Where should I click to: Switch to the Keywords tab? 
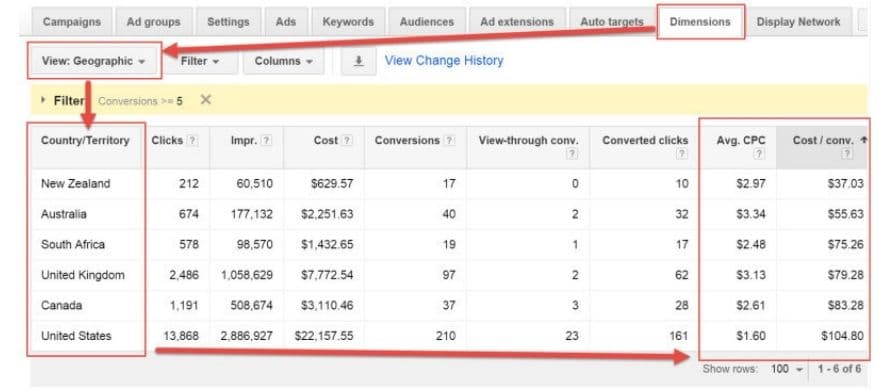pyautogui.click(x=348, y=22)
